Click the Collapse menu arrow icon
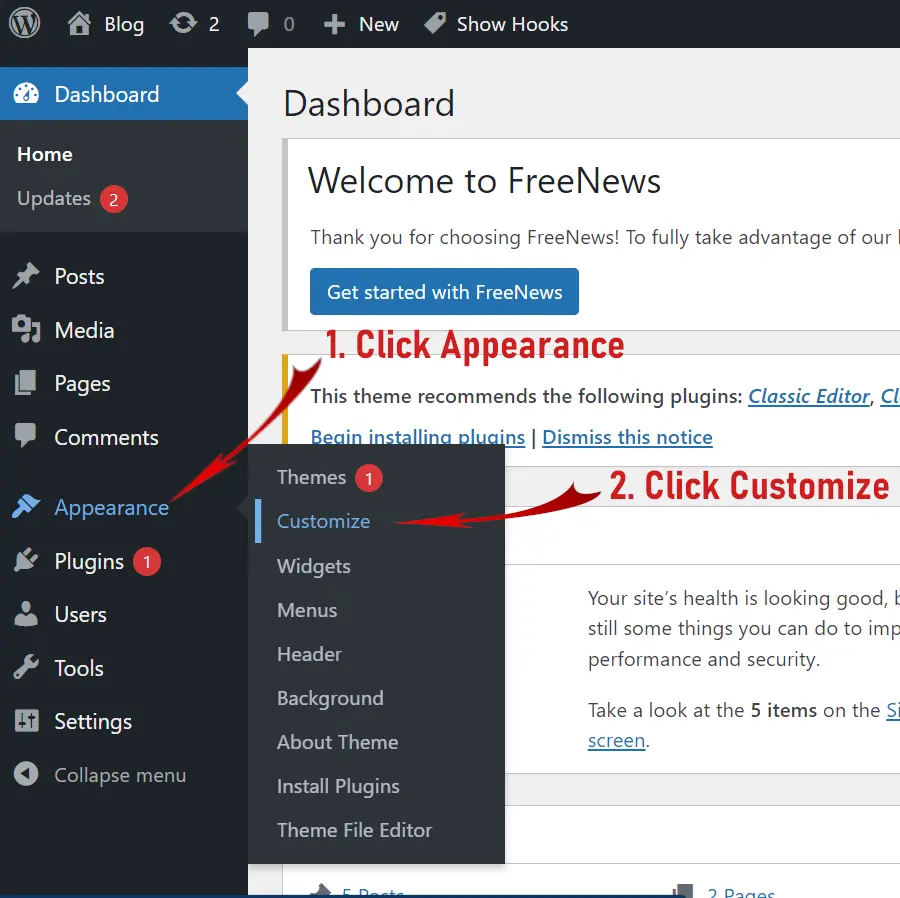This screenshot has height=898, width=900. click(x=26, y=774)
